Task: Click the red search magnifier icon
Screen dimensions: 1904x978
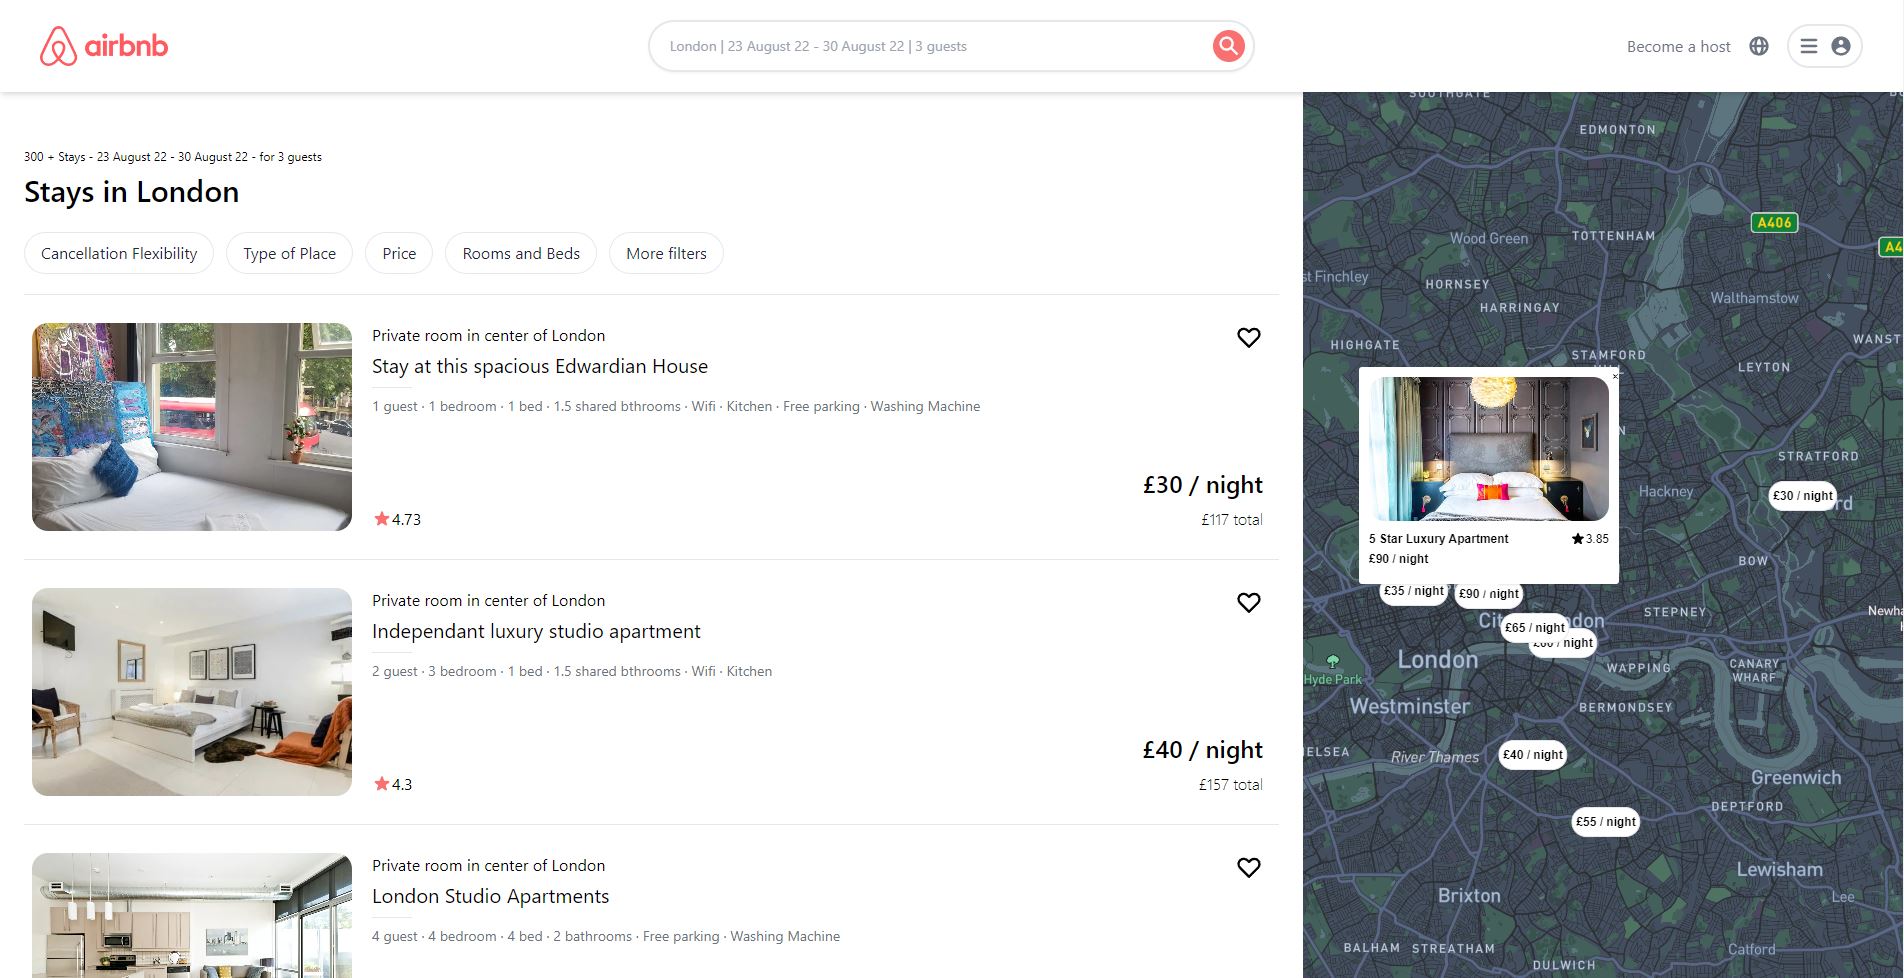Action: (x=1227, y=45)
